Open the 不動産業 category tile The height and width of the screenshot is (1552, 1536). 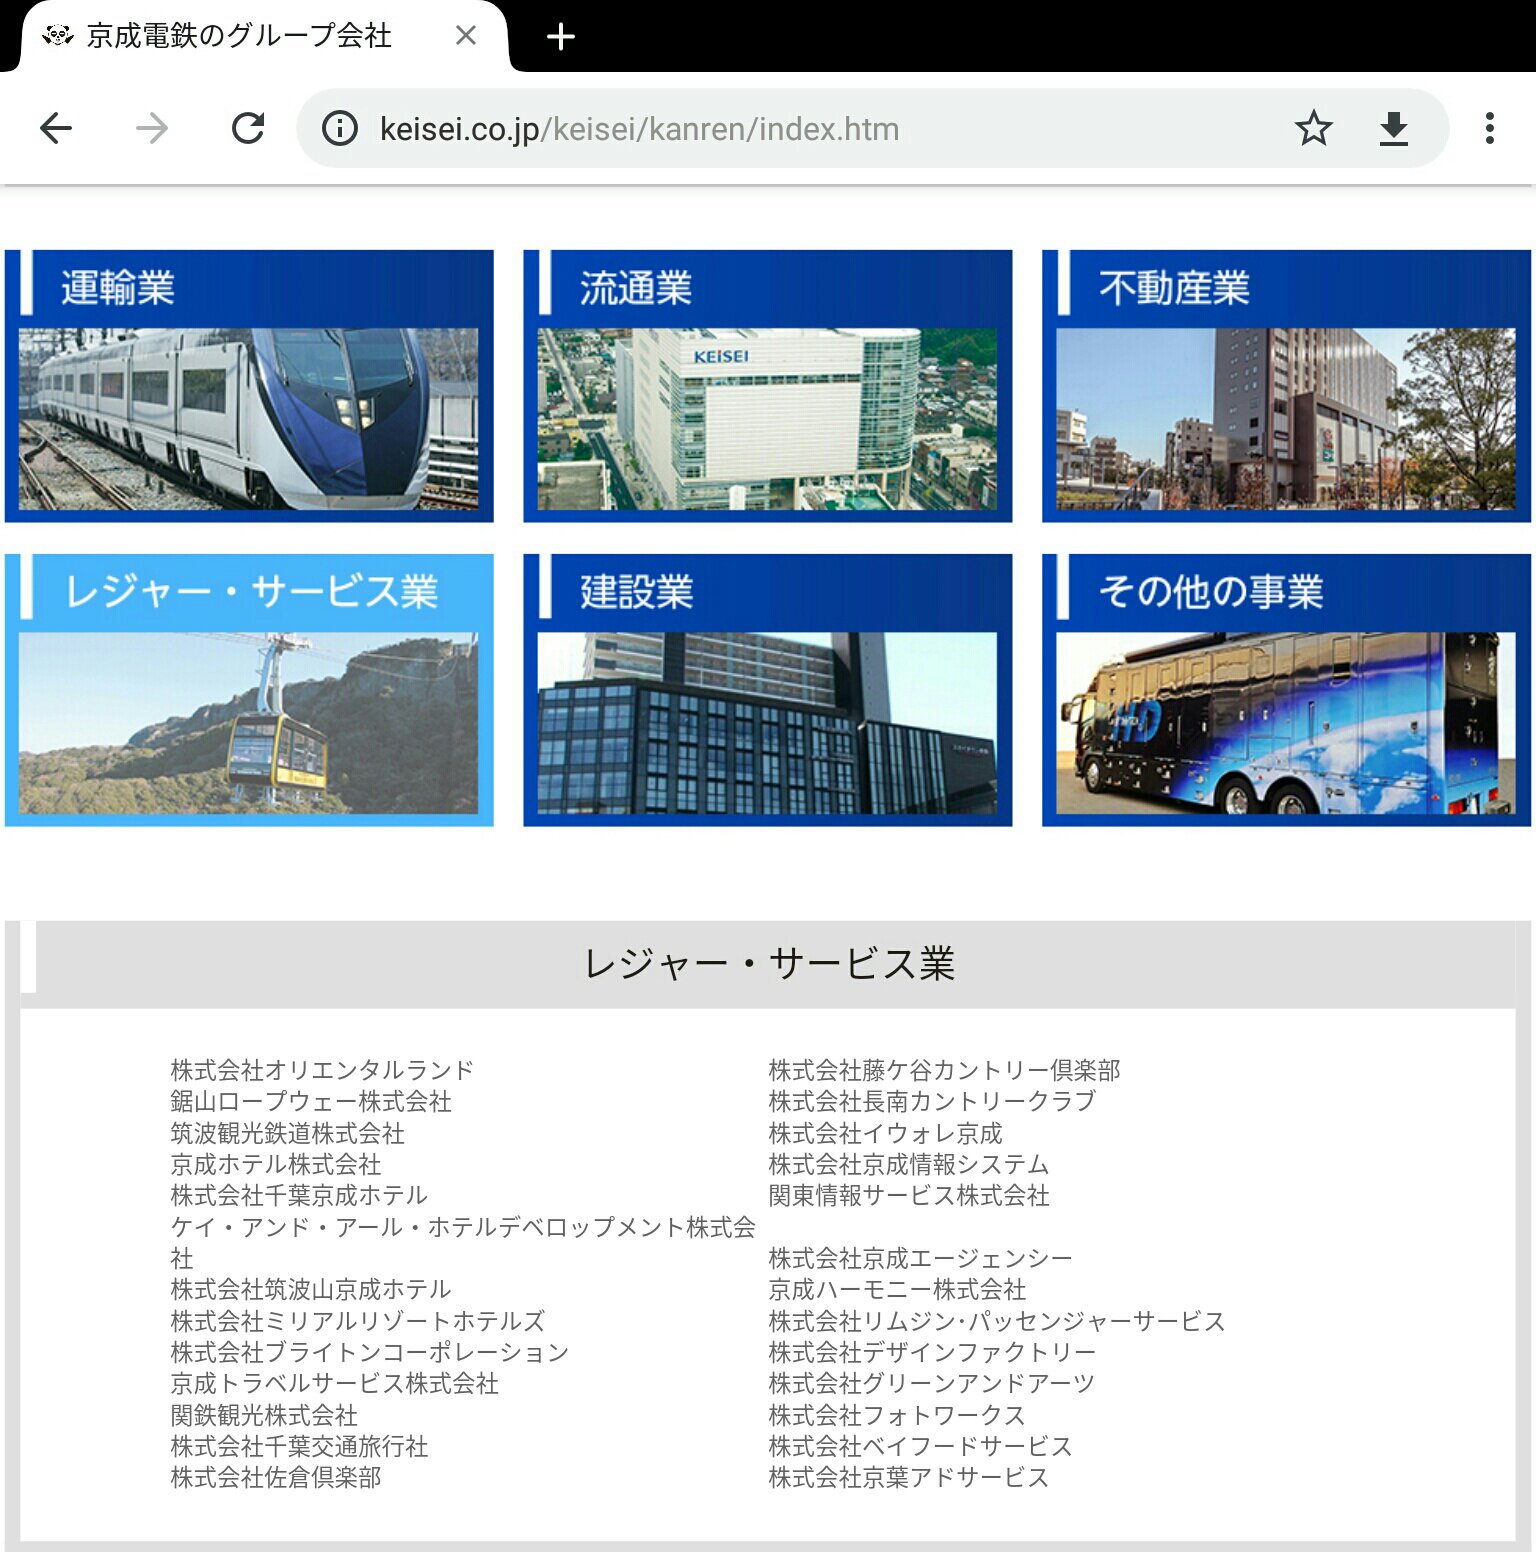pyautogui.click(x=1286, y=386)
